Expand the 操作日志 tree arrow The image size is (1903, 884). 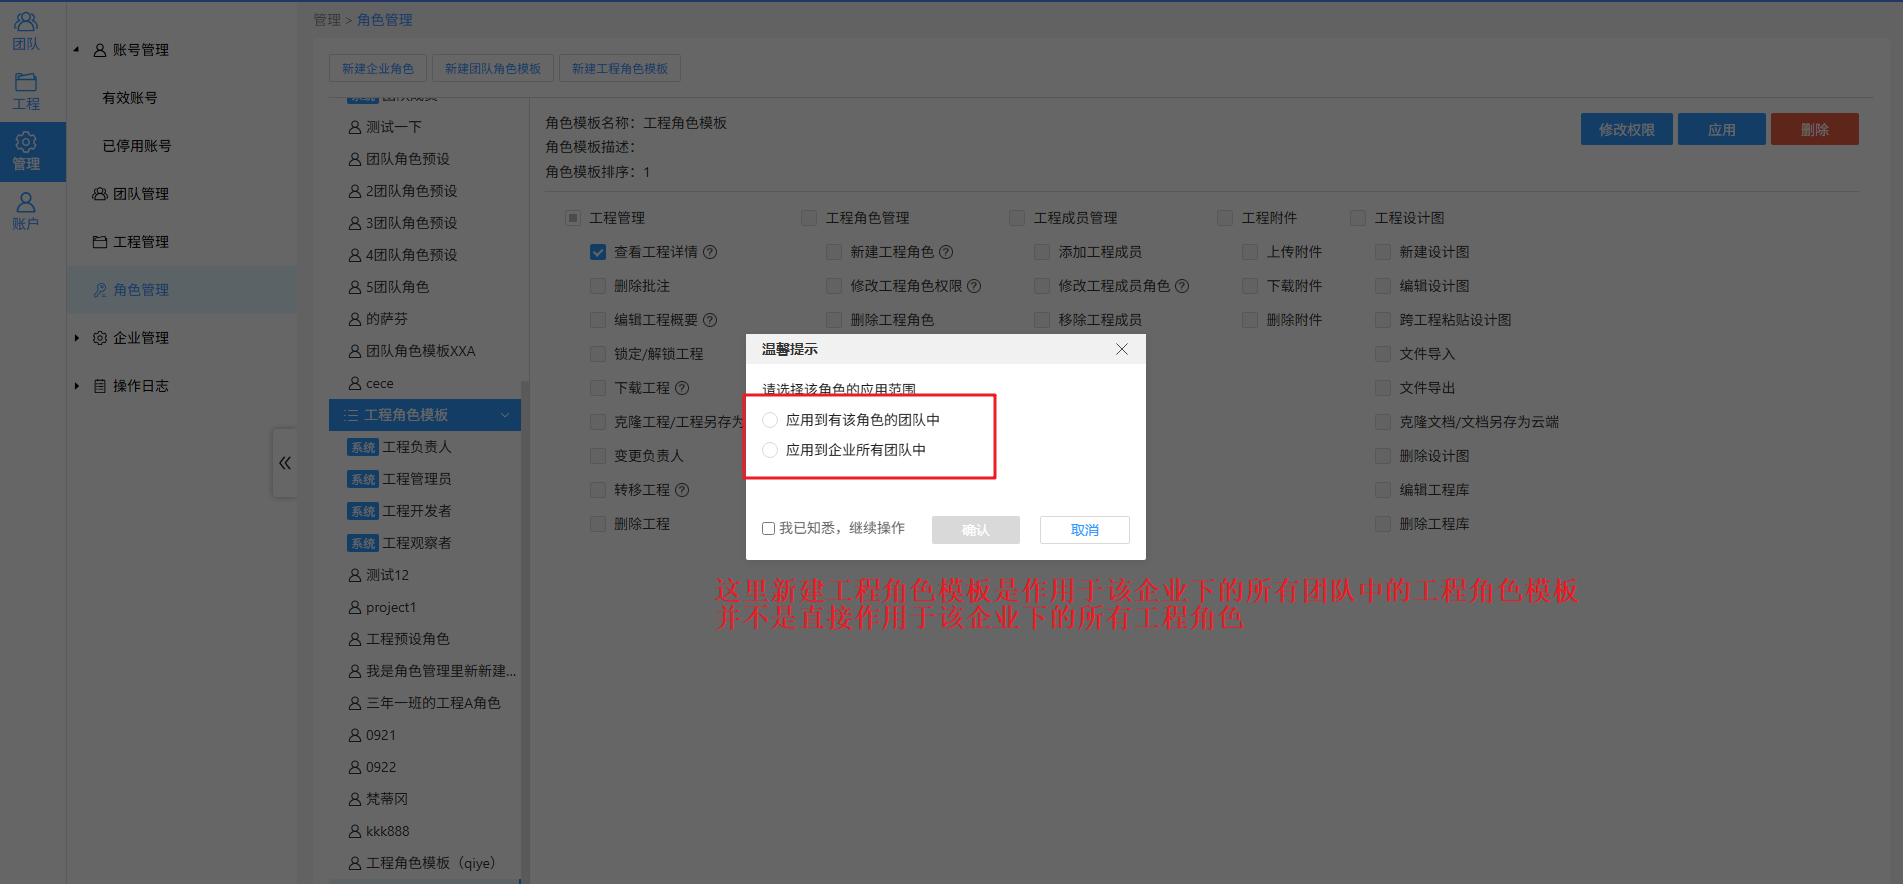point(76,386)
